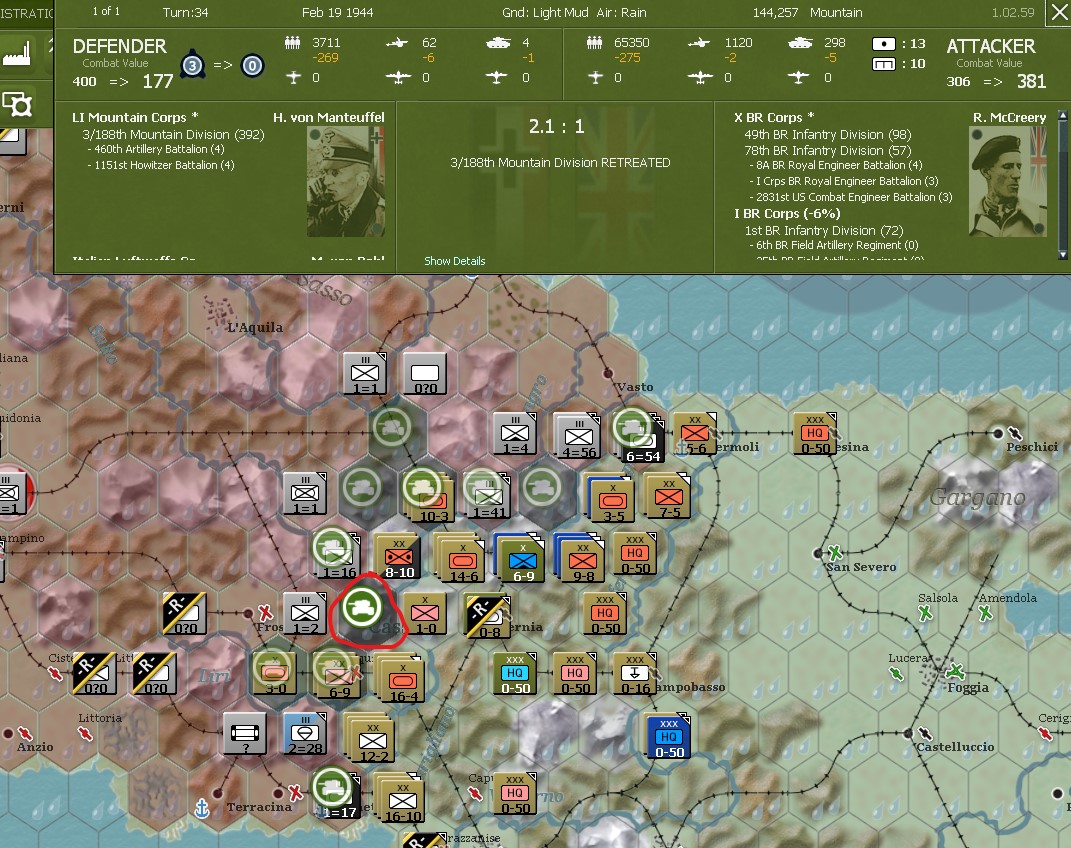Open the factory production icon in sidebar
1071x848 pixels.
point(17,53)
